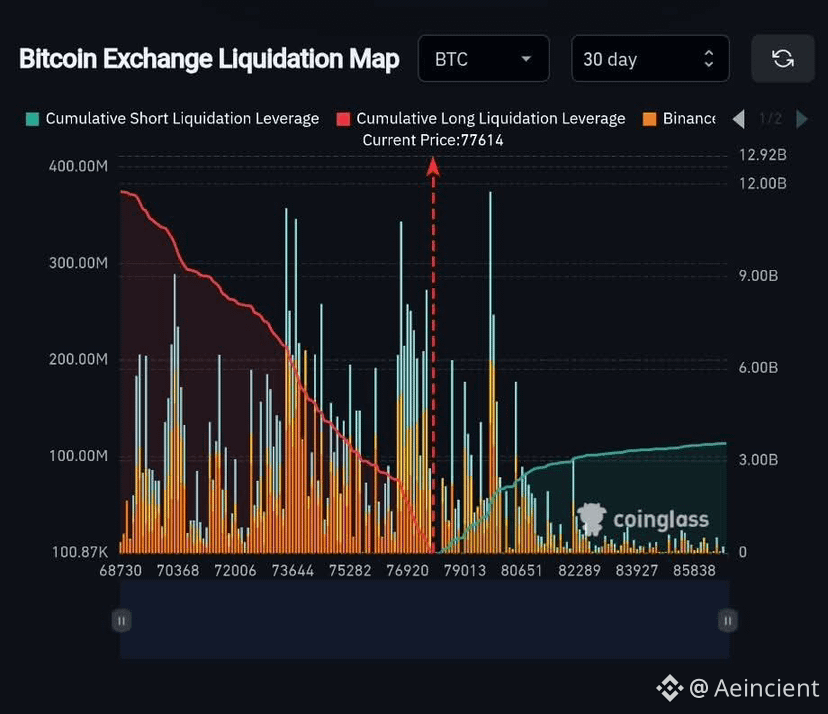Click the orange Binance color swatch
This screenshot has height=714, width=828.
point(649,119)
